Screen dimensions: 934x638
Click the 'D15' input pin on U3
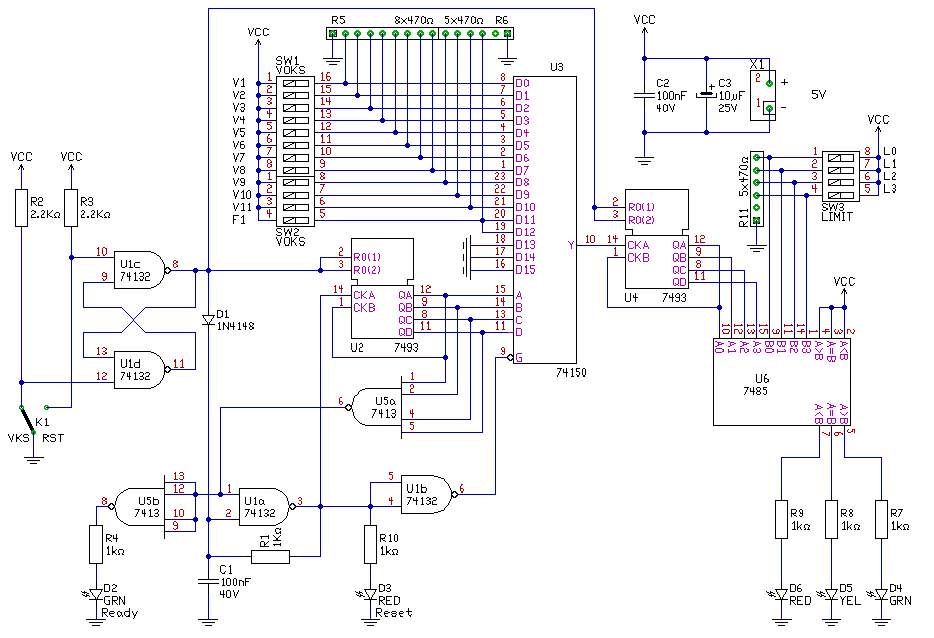[x=525, y=270]
